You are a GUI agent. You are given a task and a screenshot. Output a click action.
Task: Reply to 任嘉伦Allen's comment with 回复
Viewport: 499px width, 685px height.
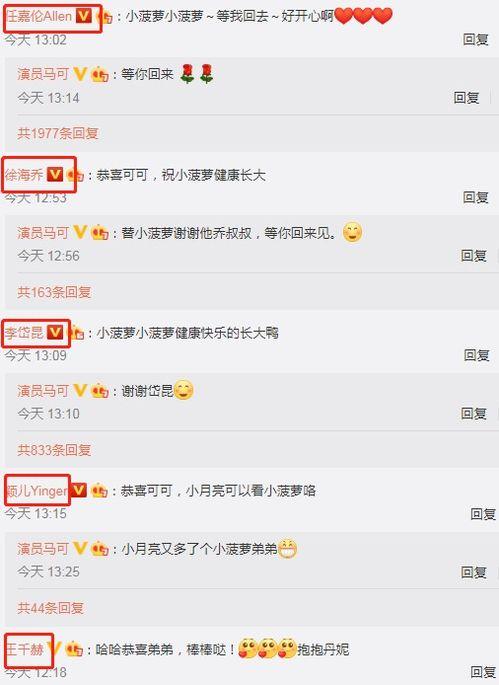click(476, 40)
